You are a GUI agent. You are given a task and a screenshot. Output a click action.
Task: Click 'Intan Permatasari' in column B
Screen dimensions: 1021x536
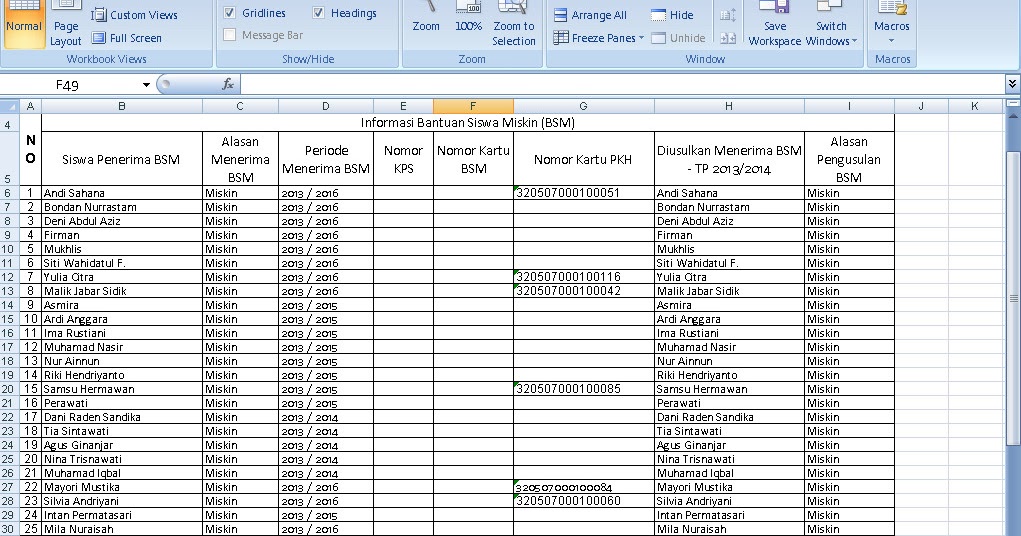tap(122, 515)
